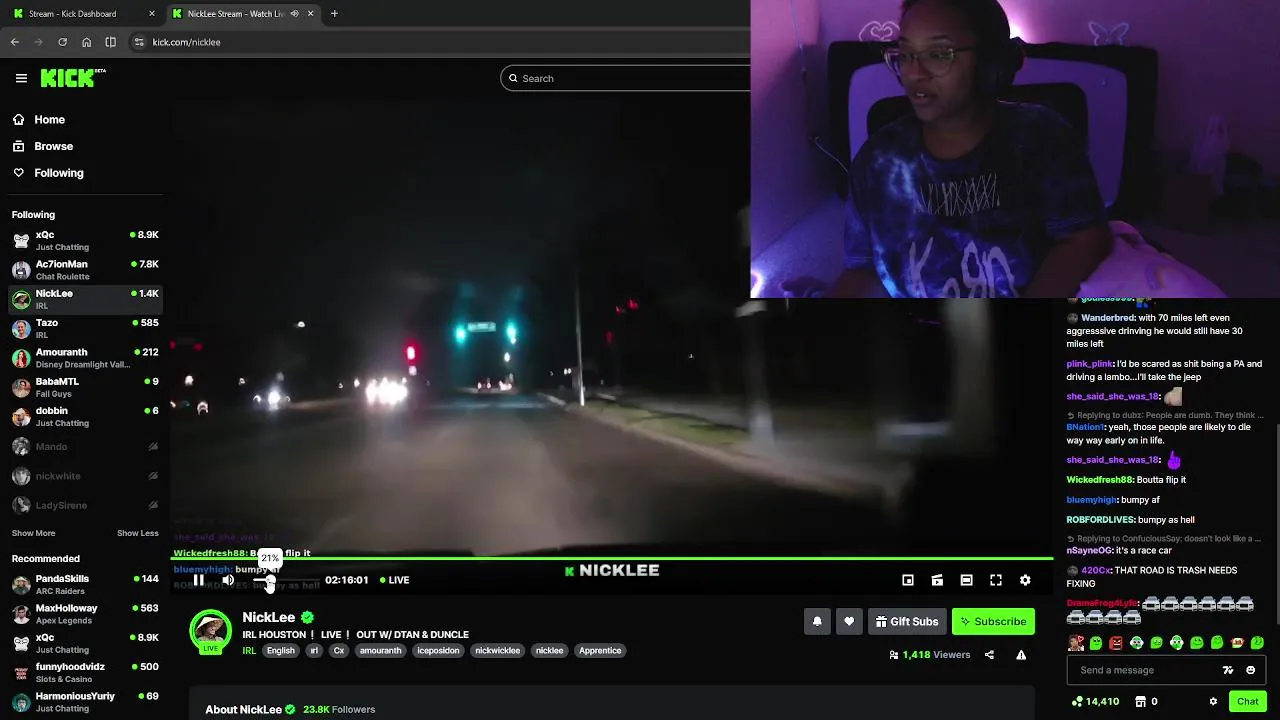Open Tazo channel in Following list

[85, 328]
